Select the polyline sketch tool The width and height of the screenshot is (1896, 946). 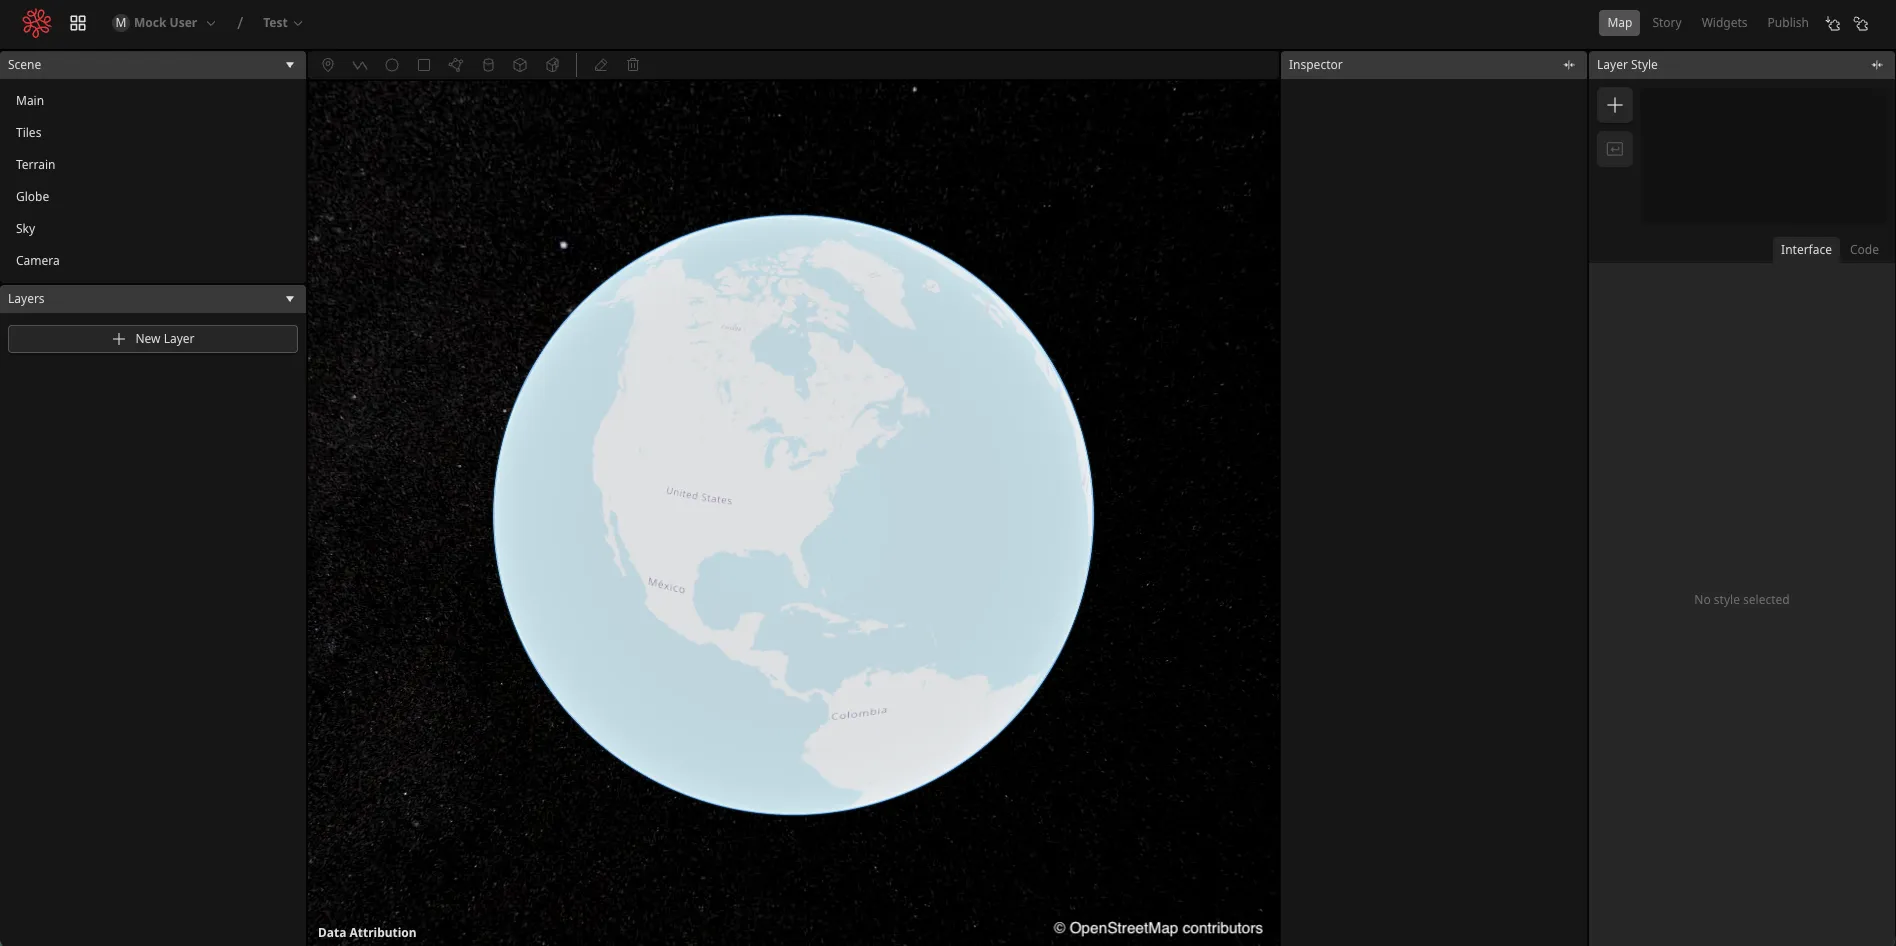click(x=360, y=65)
